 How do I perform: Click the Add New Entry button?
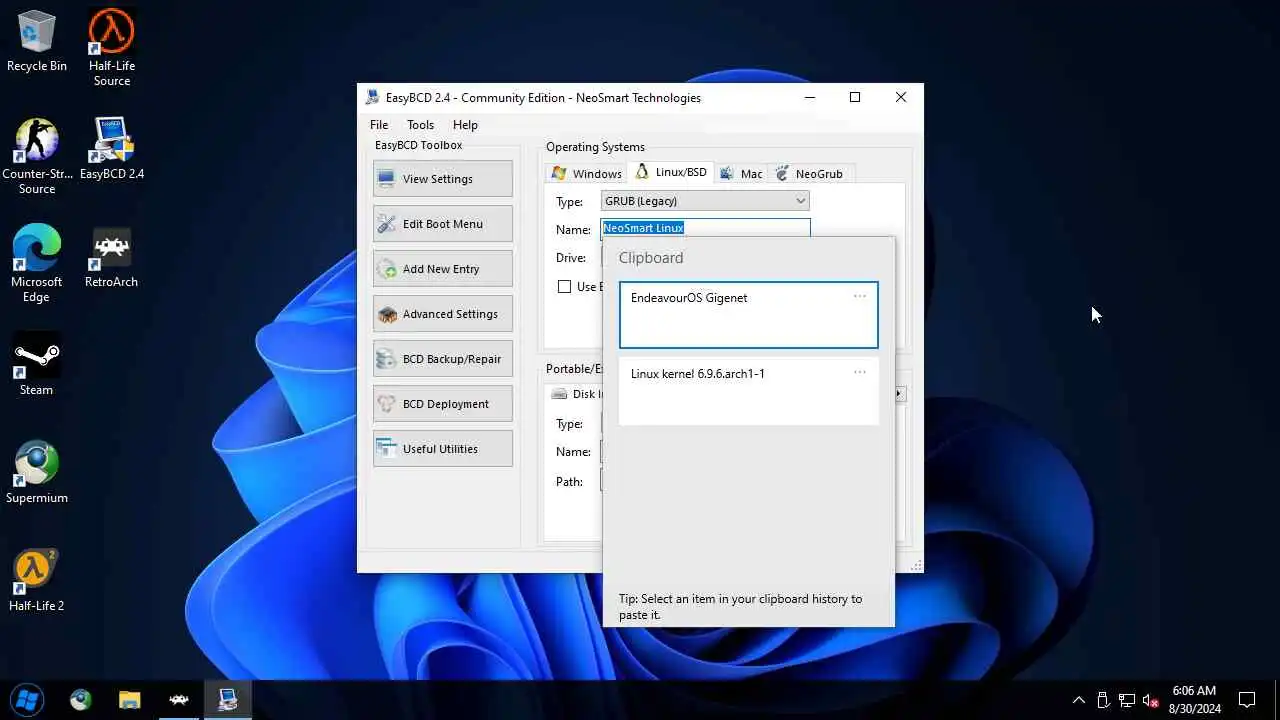click(443, 269)
